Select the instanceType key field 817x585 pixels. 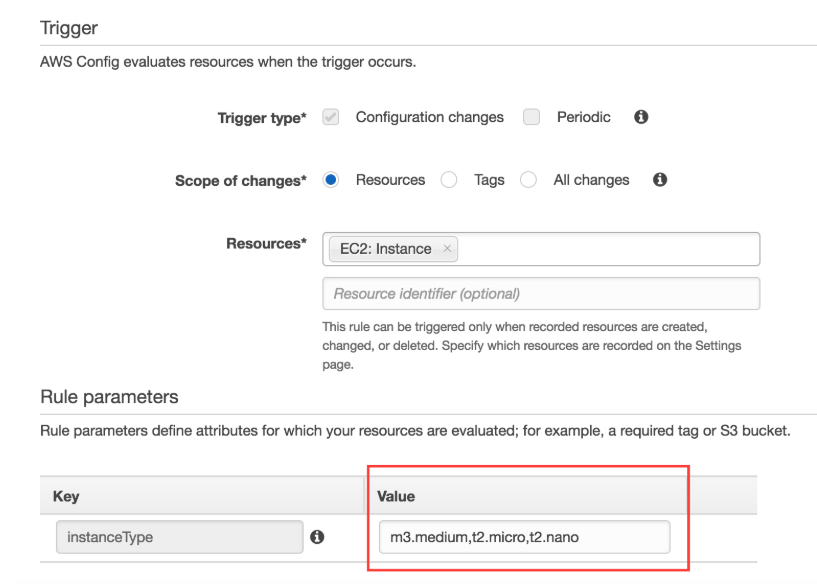click(x=180, y=537)
